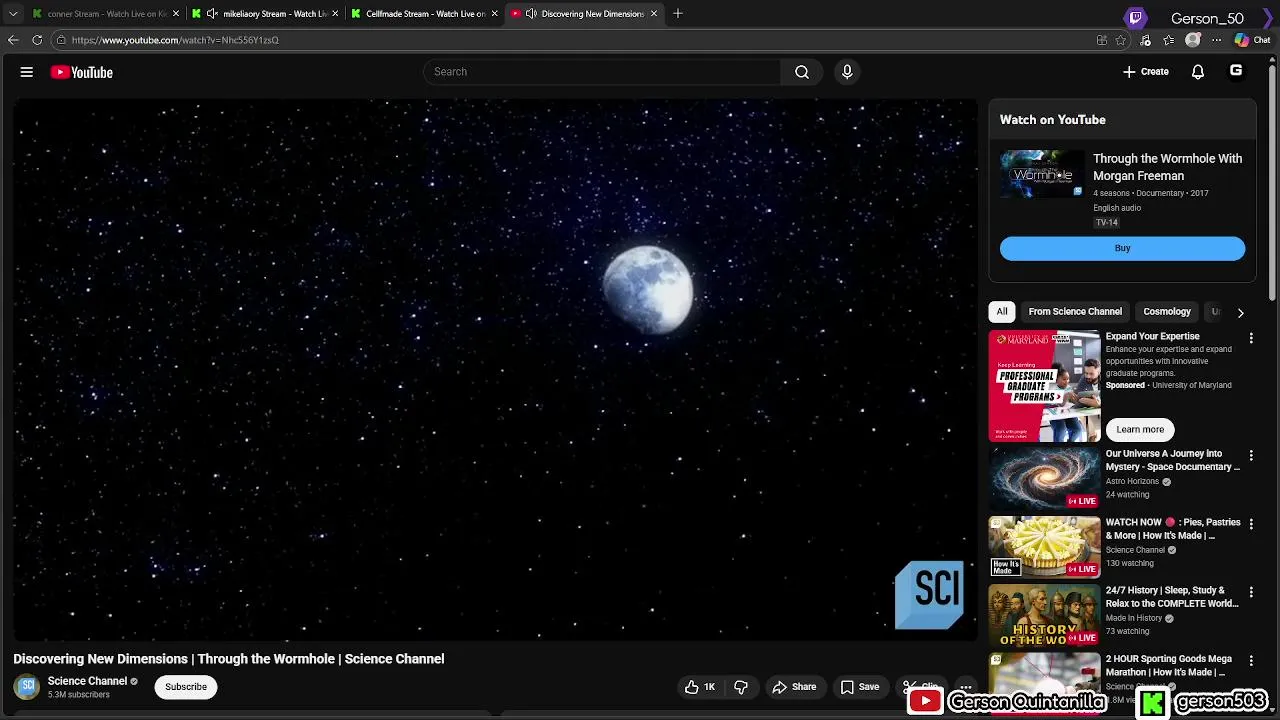Image resolution: width=1280 pixels, height=720 pixels.
Task: Click the Made In History channel name
Action: pos(1133,618)
